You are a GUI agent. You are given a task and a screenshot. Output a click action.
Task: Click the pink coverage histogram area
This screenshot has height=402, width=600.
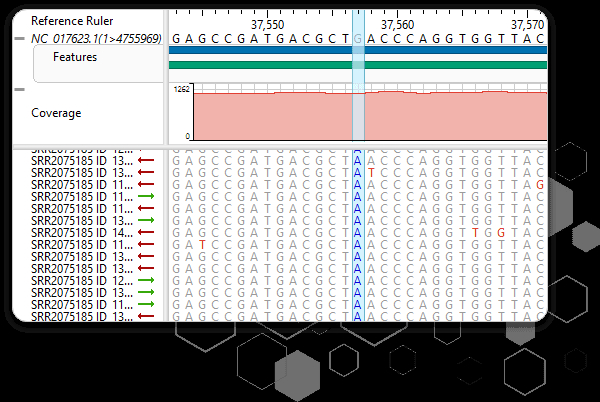click(370, 116)
